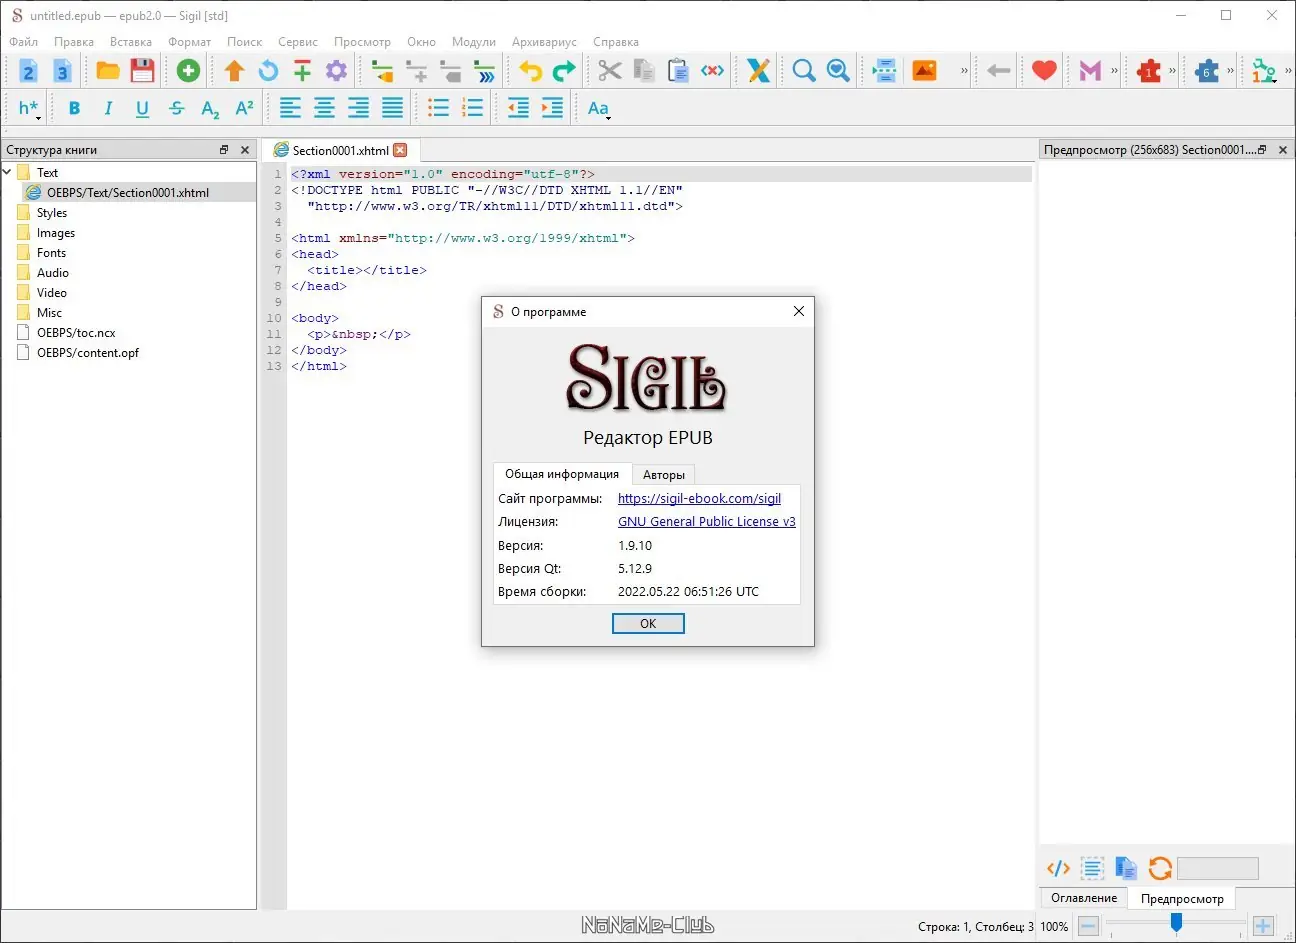Click the Save floppy disk icon
1296x943 pixels.
142,71
